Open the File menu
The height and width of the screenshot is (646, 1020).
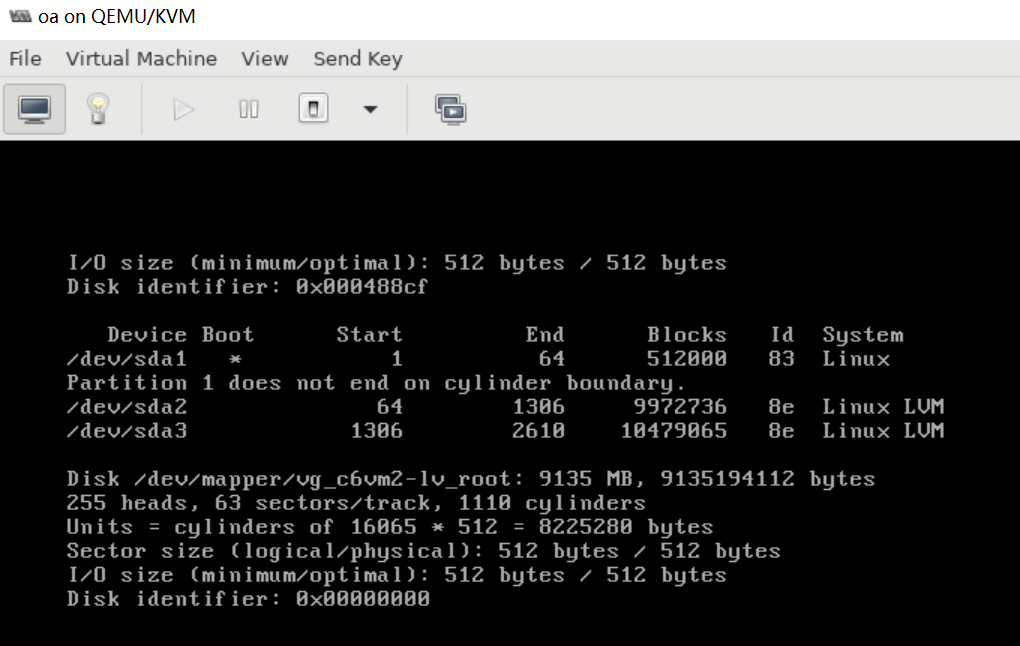click(25, 58)
